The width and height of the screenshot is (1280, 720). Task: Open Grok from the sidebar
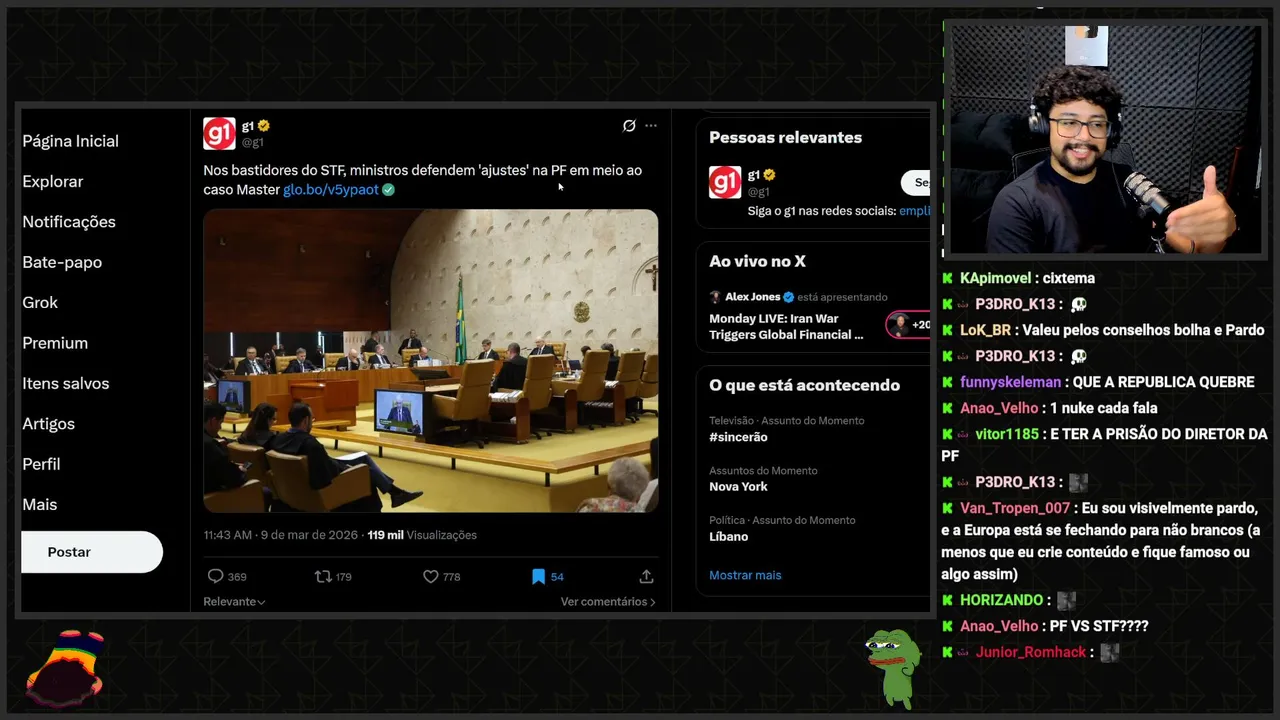40,302
